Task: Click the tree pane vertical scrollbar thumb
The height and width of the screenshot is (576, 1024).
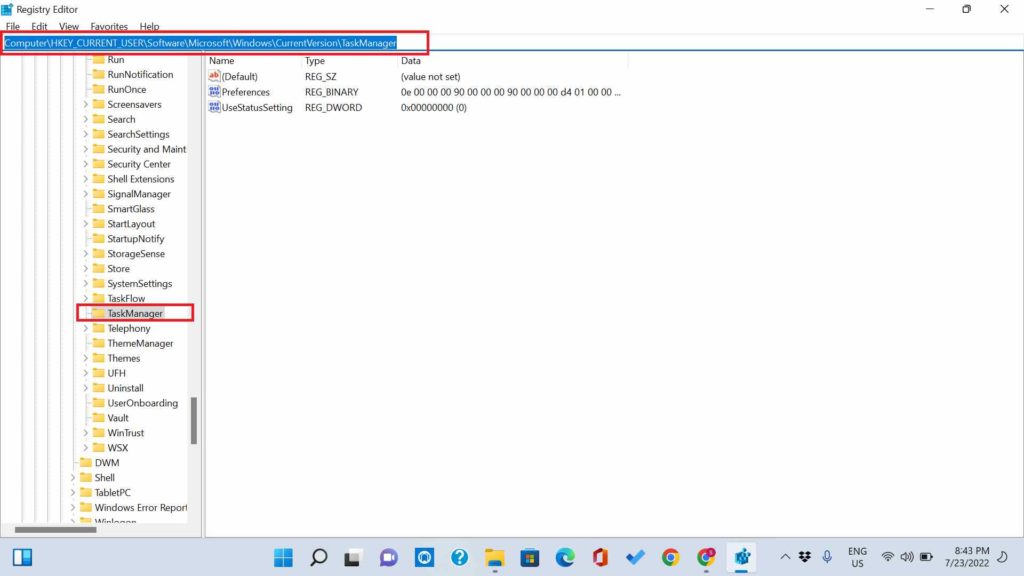Action: click(x=193, y=421)
